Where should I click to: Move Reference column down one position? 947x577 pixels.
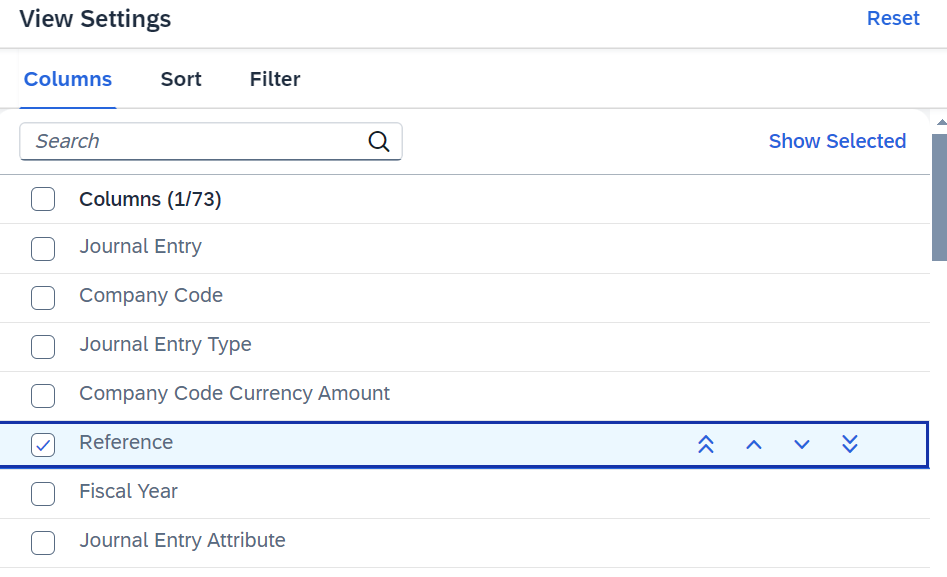pos(801,445)
